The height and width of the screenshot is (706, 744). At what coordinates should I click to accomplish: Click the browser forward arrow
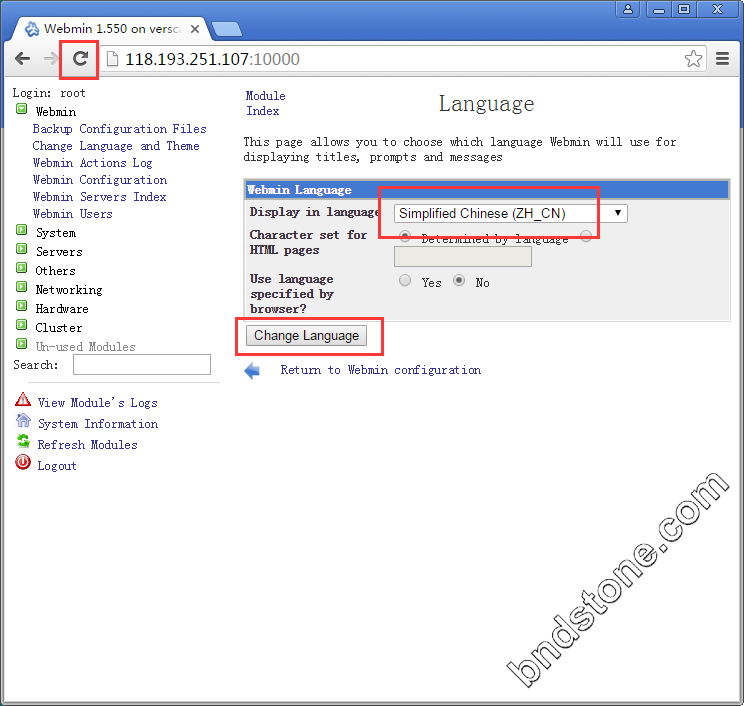pyautogui.click(x=50, y=59)
